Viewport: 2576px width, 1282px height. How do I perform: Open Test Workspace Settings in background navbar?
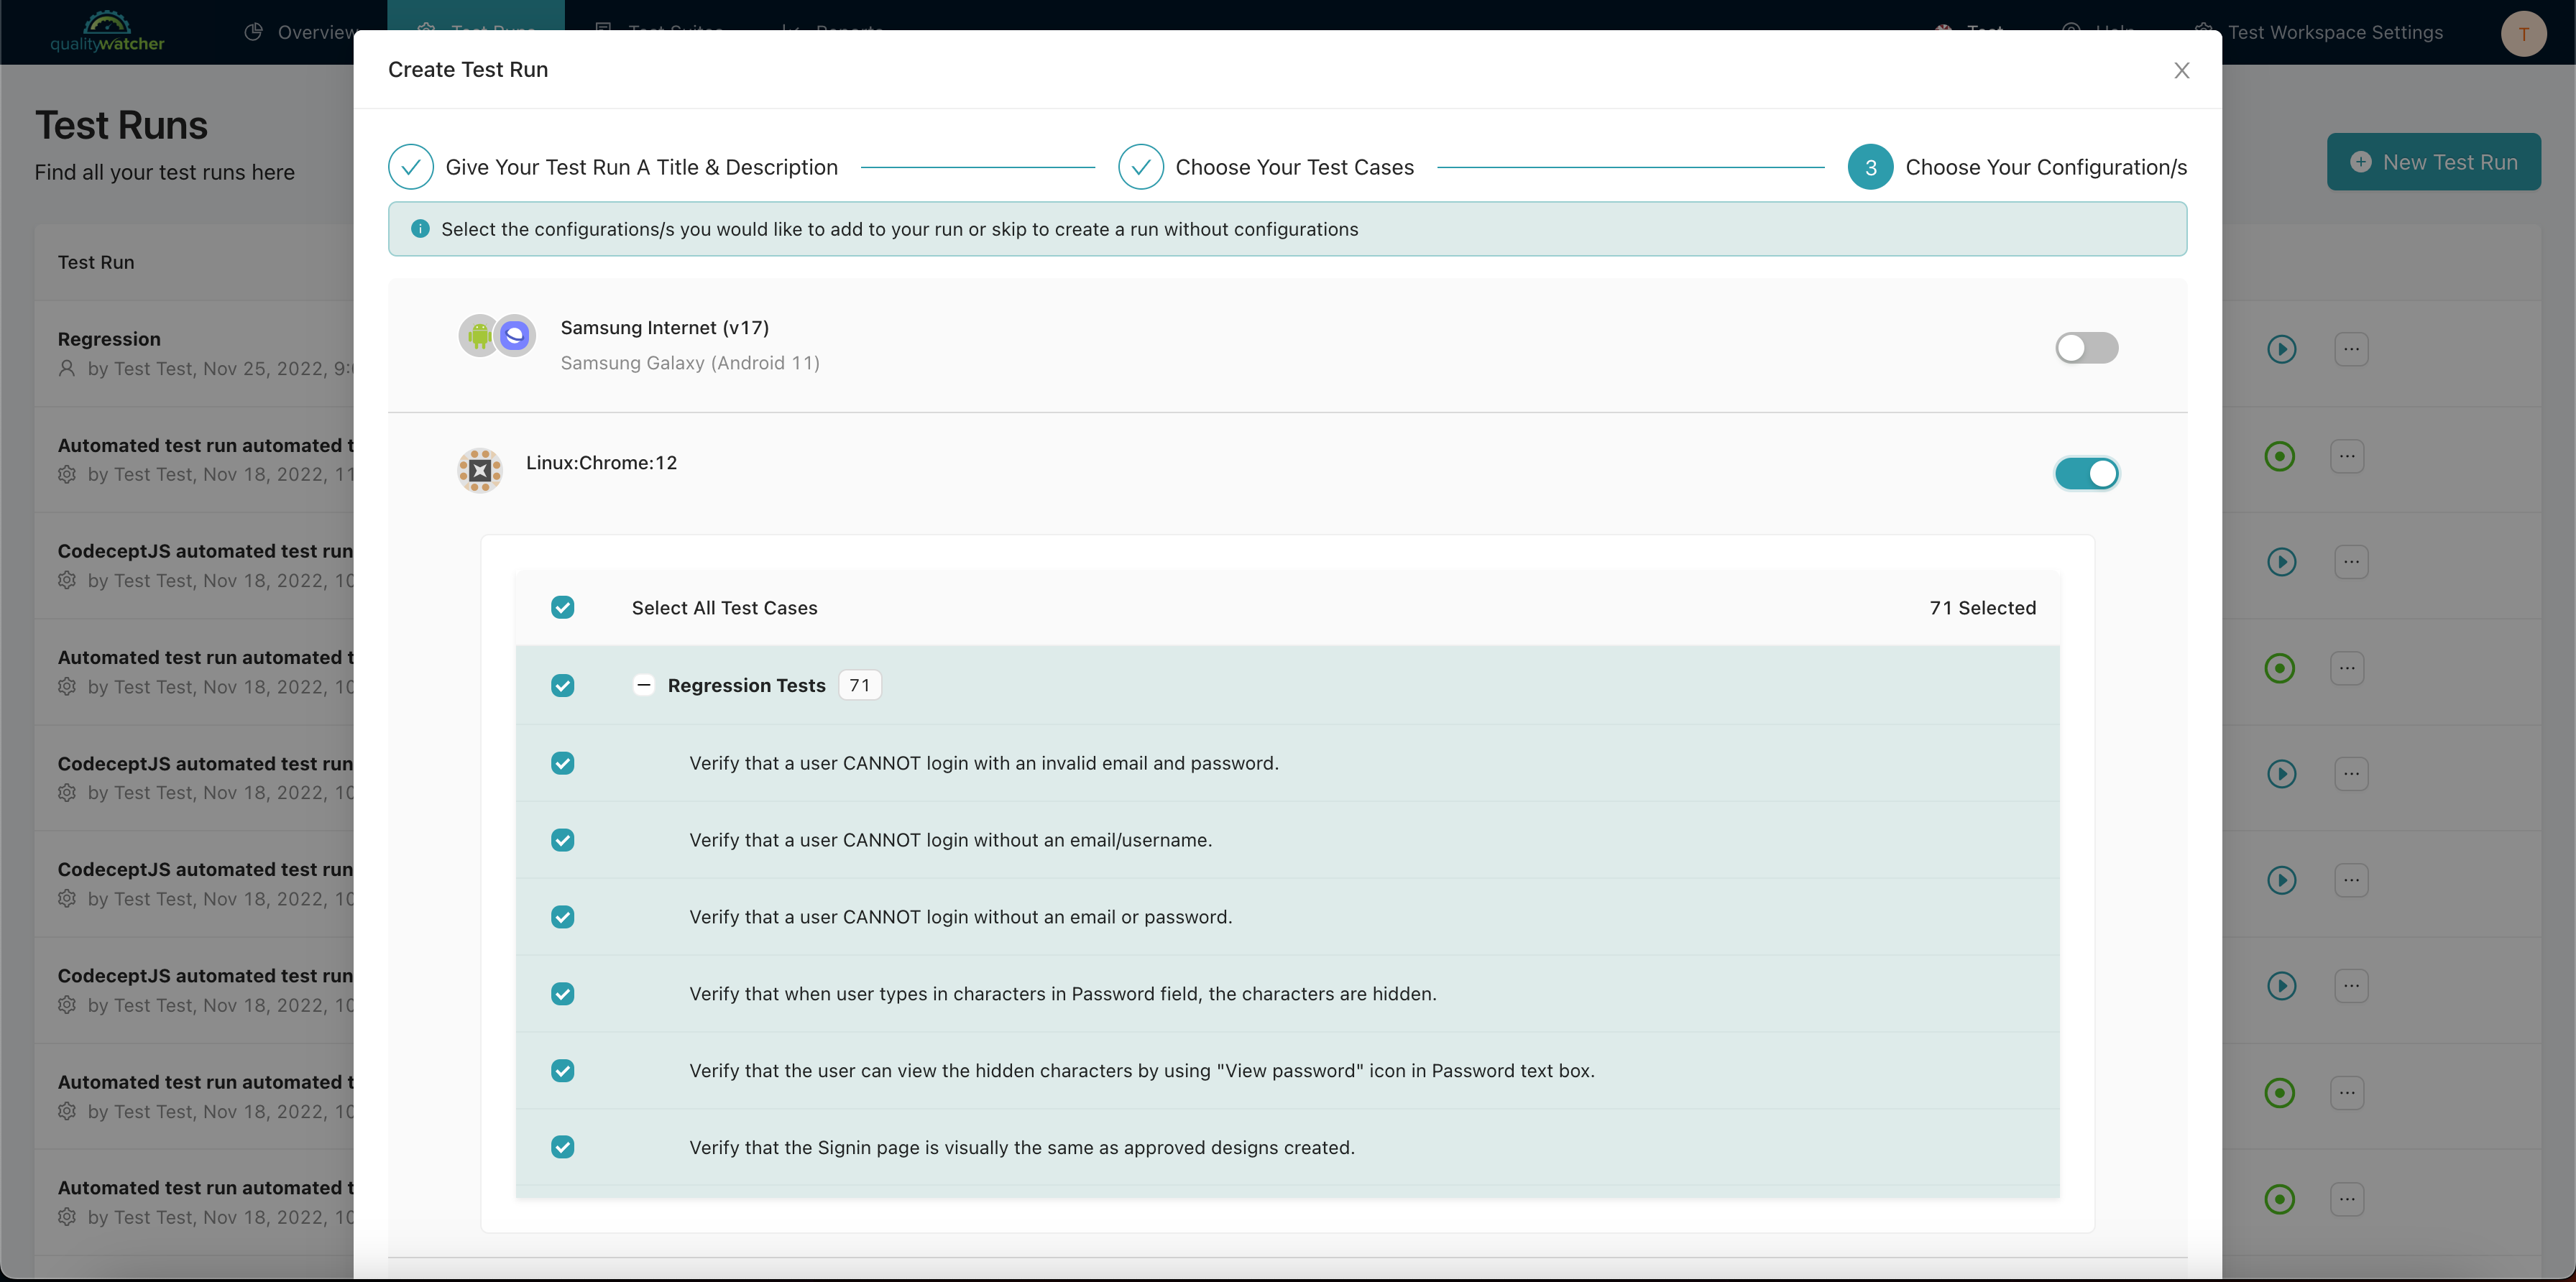(x=2320, y=32)
